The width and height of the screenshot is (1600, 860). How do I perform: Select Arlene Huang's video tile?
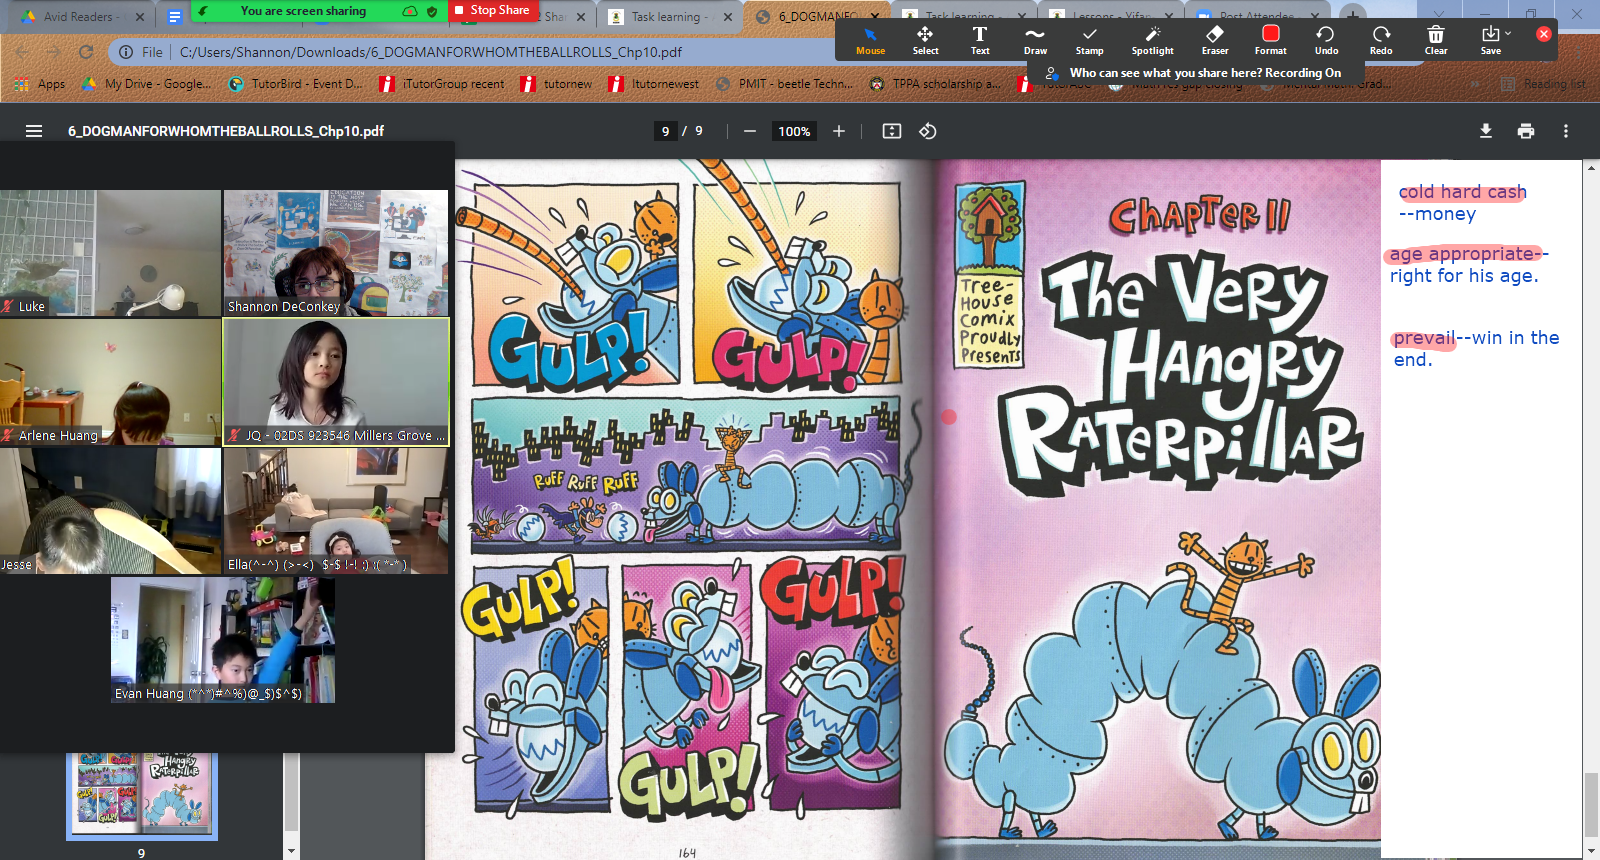pyautogui.click(x=110, y=382)
